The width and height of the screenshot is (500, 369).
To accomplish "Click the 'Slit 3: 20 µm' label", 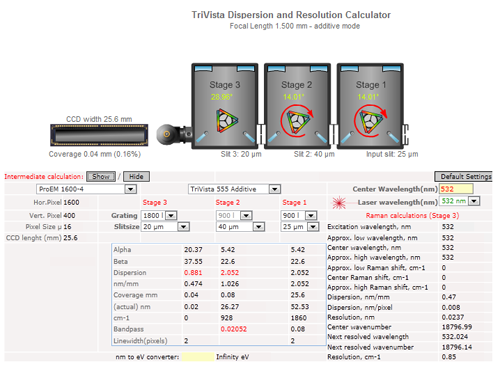I will (x=241, y=154).
